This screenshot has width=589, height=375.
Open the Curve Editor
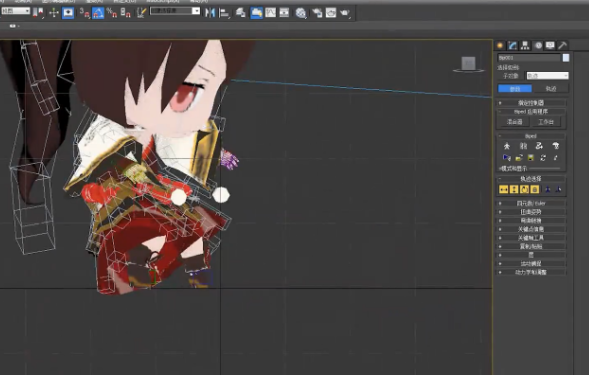(x=270, y=13)
